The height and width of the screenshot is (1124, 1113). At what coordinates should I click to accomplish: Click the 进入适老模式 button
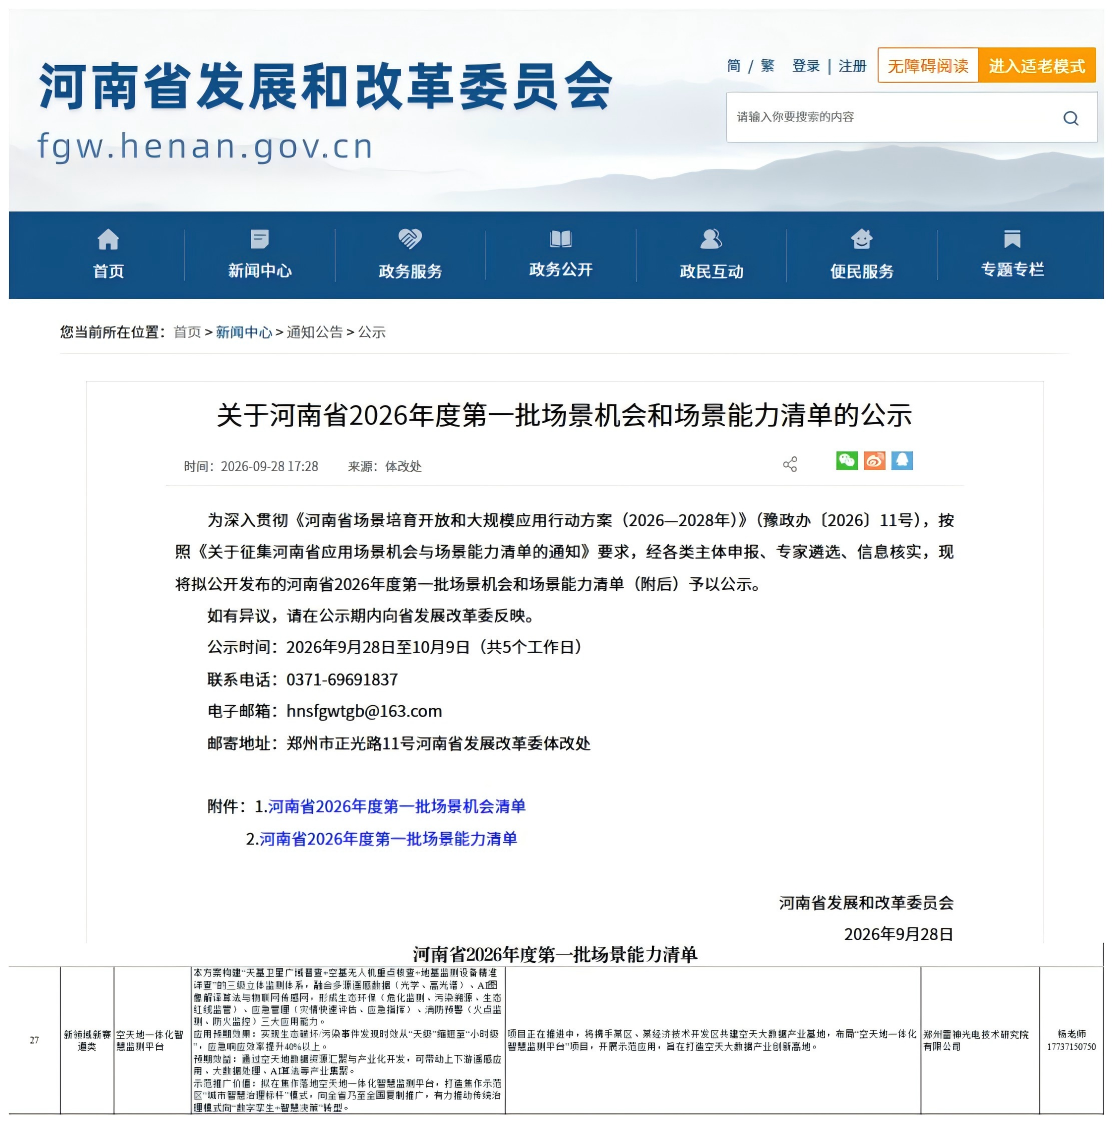pos(1036,65)
